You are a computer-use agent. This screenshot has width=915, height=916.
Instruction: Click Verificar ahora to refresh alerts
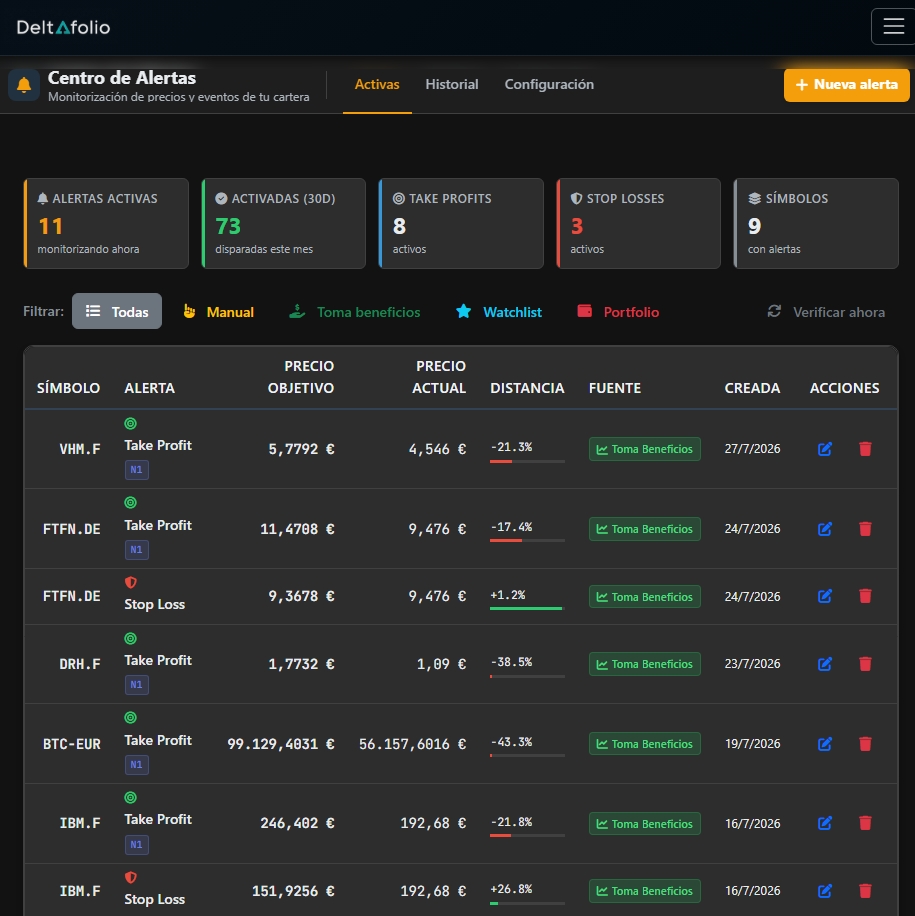826,312
